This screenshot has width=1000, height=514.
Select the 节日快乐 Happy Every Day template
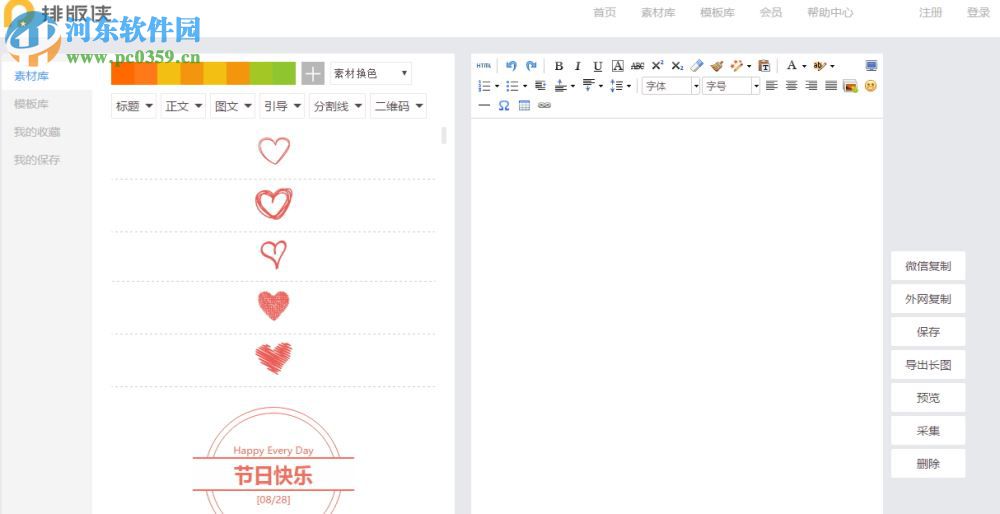(273, 460)
